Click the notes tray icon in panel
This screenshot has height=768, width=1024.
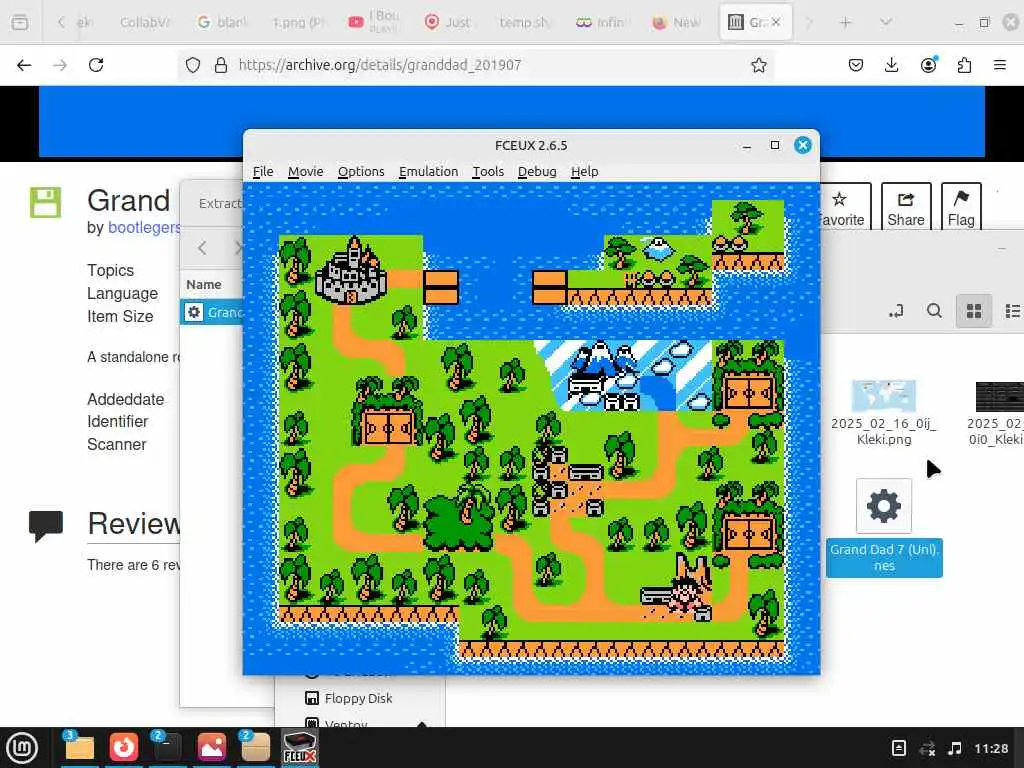[899, 748]
